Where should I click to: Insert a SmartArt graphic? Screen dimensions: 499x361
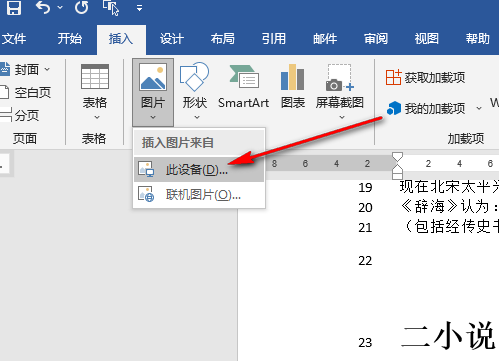pyautogui.click(x=243, y=87)
